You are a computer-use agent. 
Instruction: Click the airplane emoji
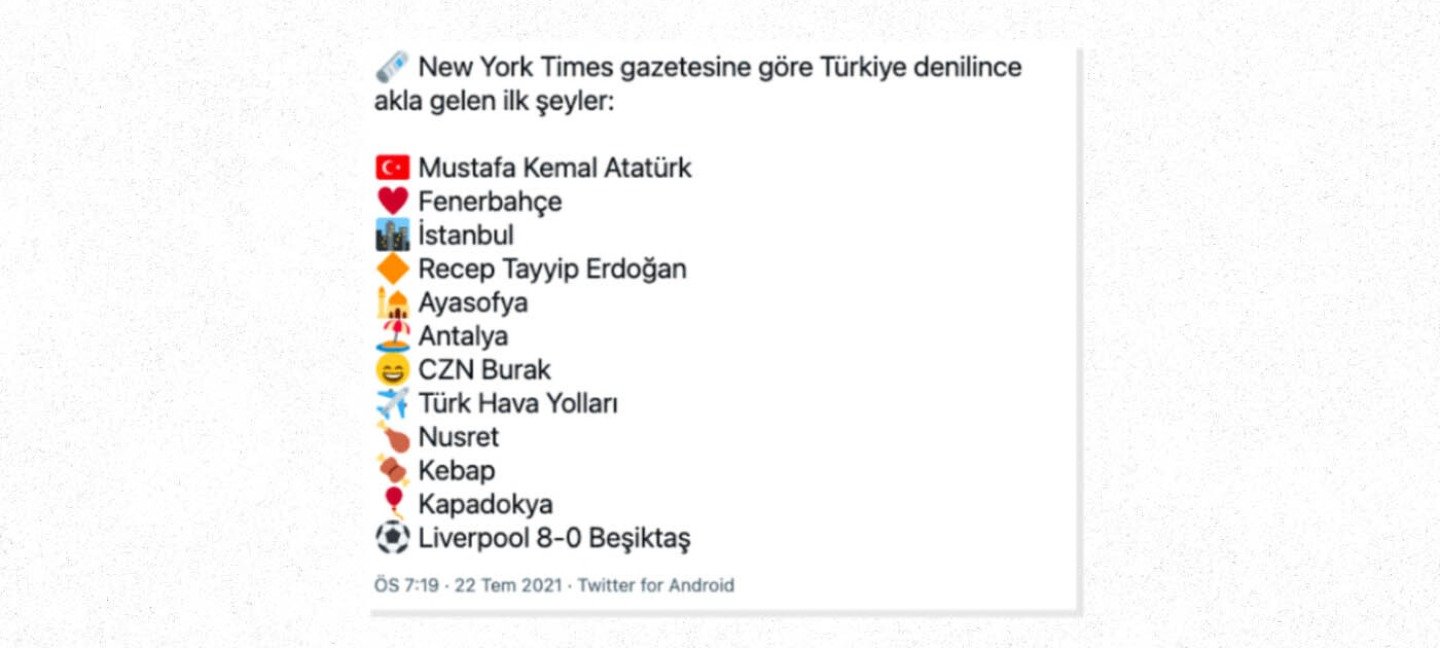[392, 403]
